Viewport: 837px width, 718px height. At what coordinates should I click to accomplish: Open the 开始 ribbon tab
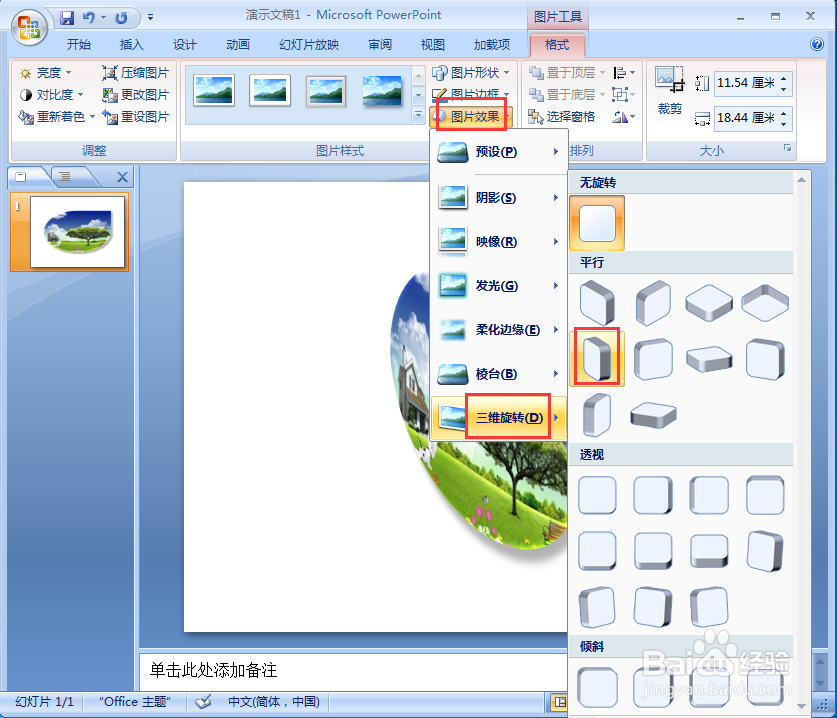pyautogui.click(x=78, y=45)
